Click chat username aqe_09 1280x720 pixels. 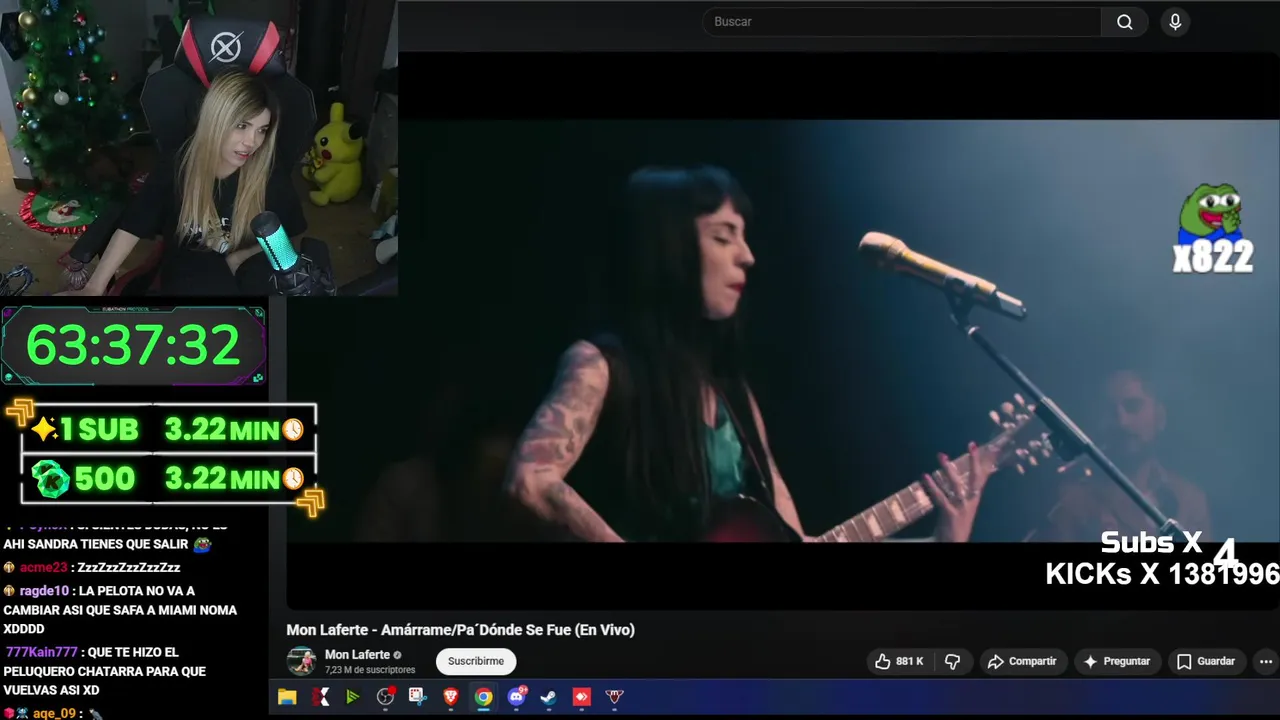(x=54, y=713)
